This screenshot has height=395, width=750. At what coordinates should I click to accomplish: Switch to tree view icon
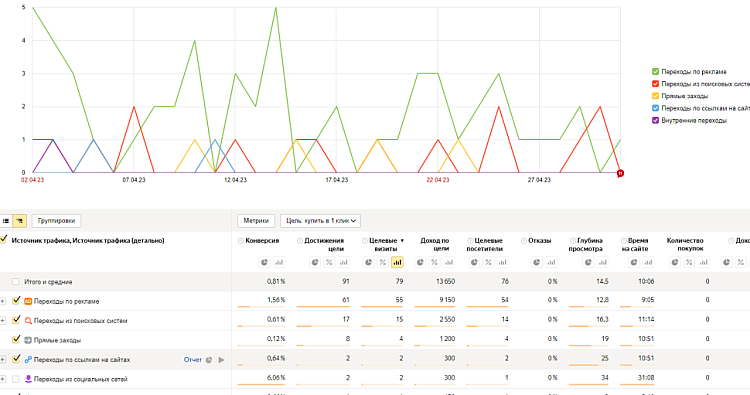(x=20, y=221)
